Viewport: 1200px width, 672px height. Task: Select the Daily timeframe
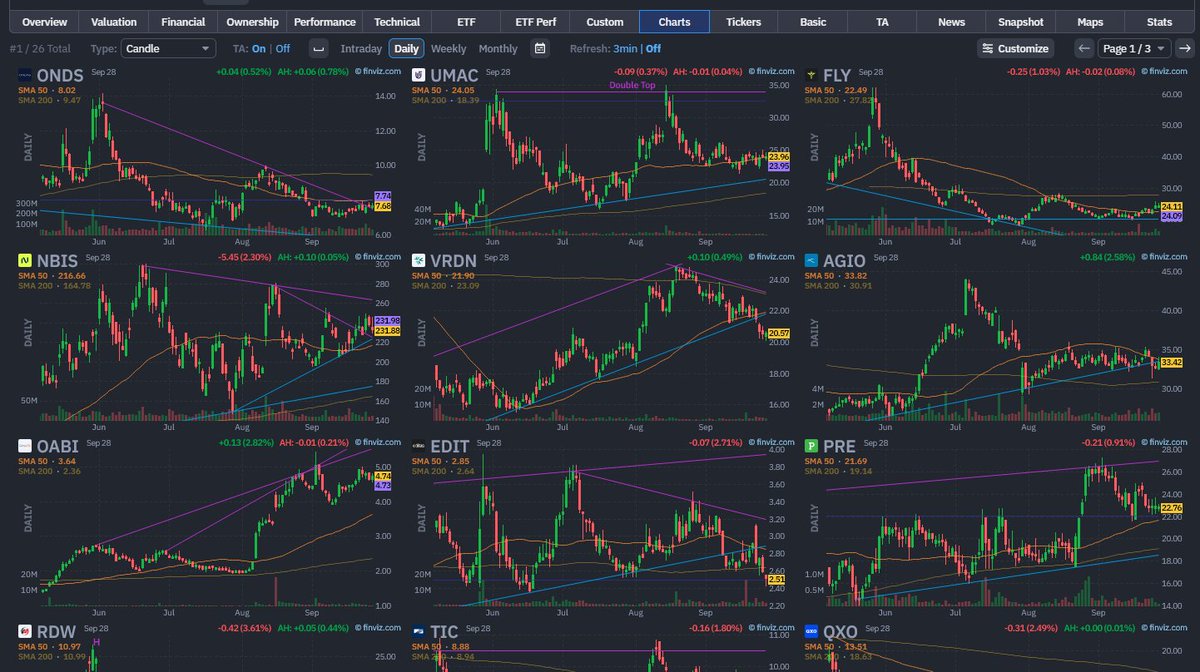tap(406, 48)
